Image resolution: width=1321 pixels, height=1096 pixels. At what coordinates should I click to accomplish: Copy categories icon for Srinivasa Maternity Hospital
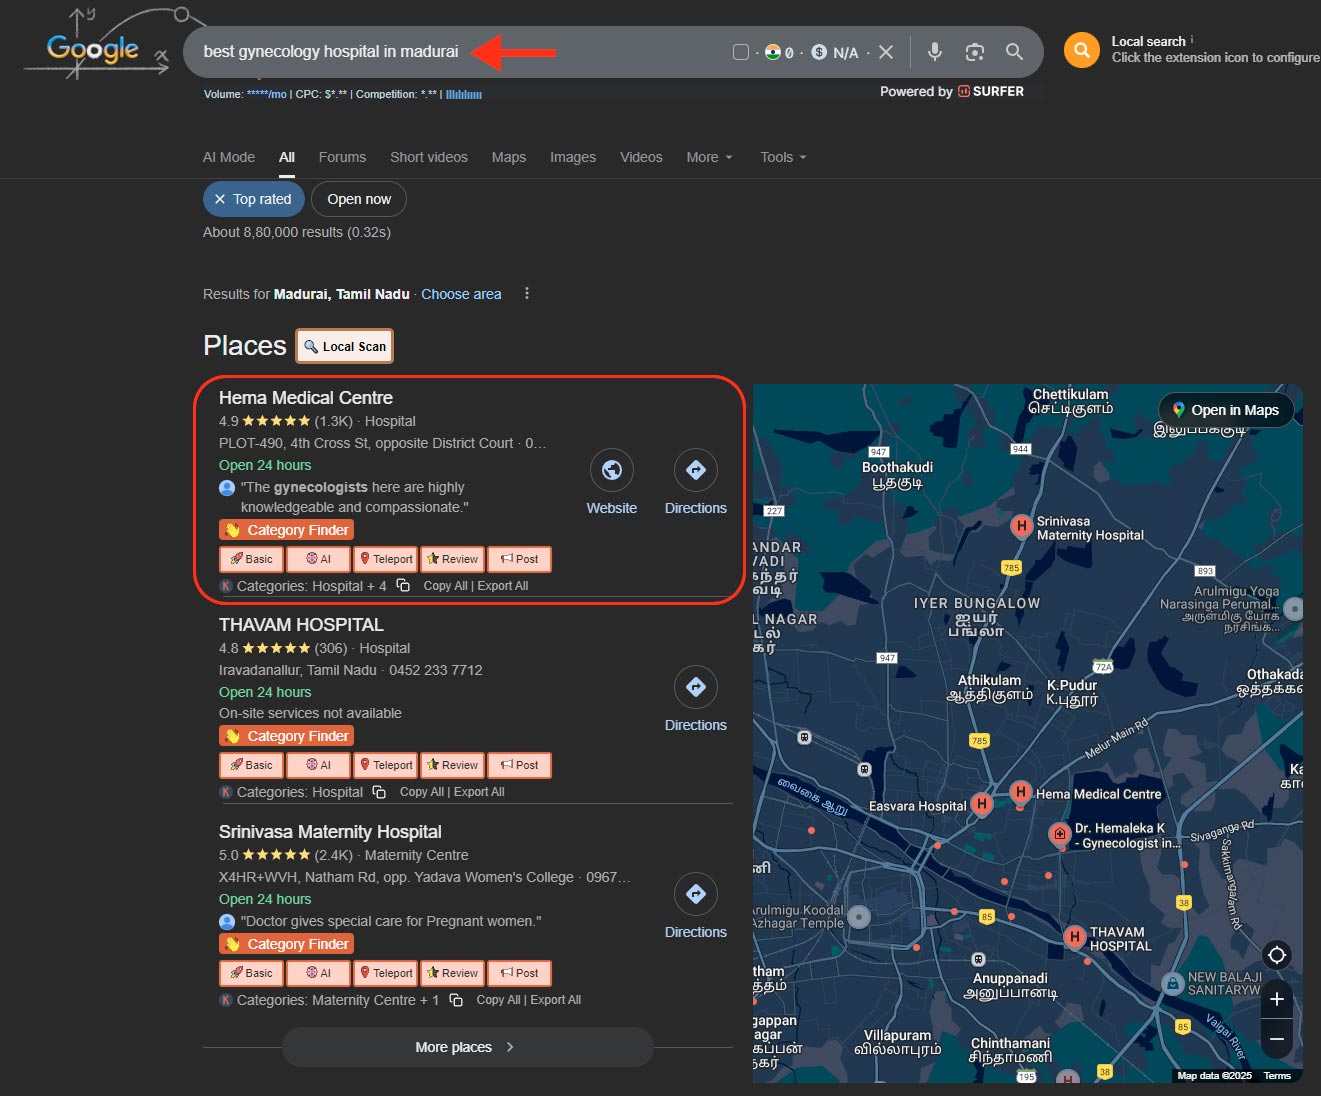[x=456, y=1000]
